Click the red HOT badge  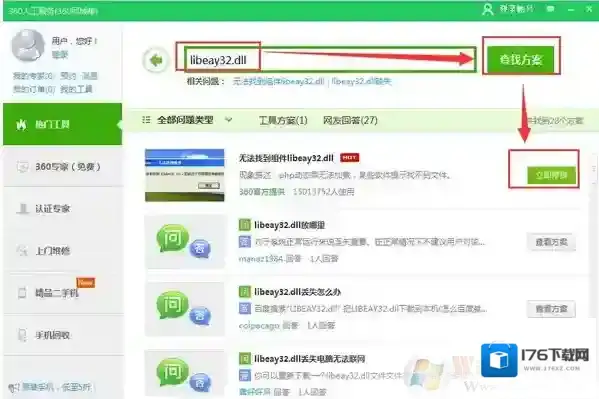(350, 157)
